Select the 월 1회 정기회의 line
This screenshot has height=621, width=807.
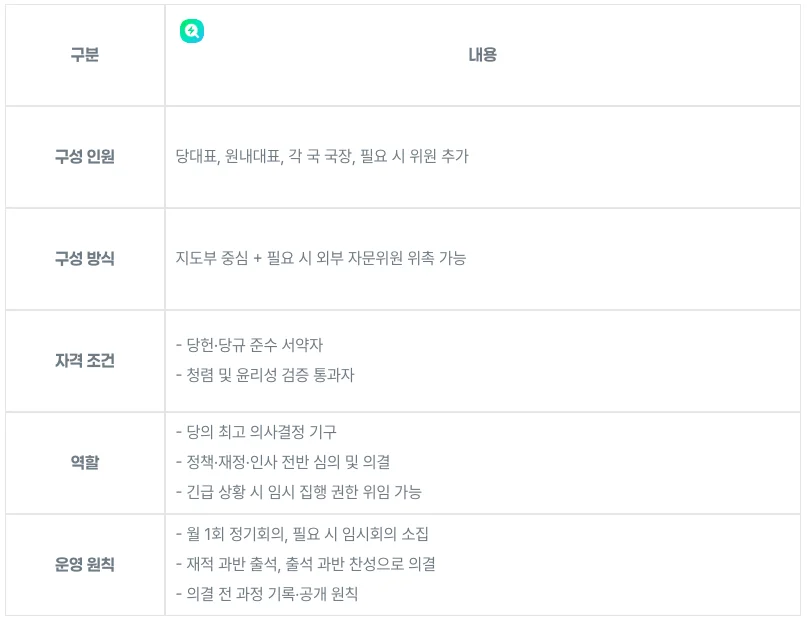[230, 535]
